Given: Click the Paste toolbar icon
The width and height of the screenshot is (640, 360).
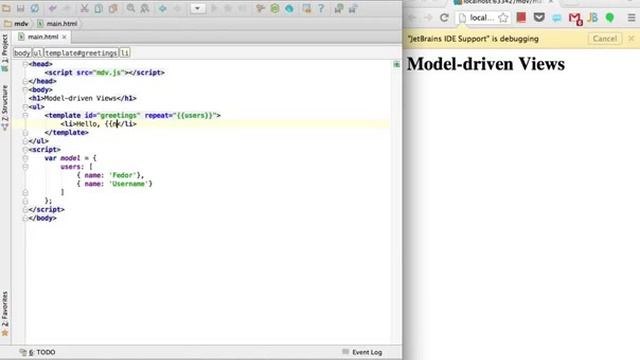Looking at the screenshot, I should 113,8.
